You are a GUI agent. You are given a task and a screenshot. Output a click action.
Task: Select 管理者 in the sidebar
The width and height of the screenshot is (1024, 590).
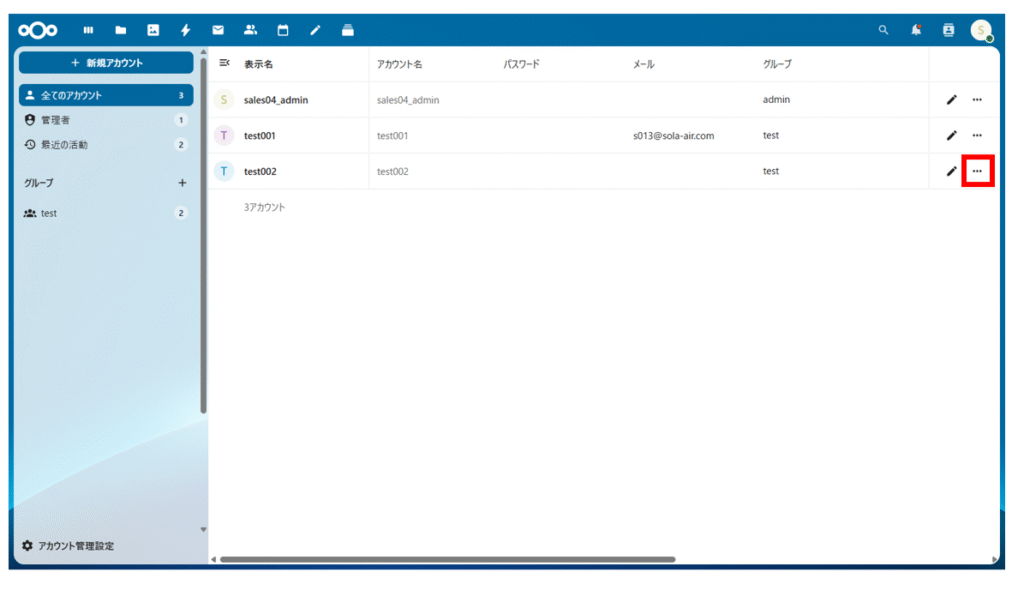(56, 120)
